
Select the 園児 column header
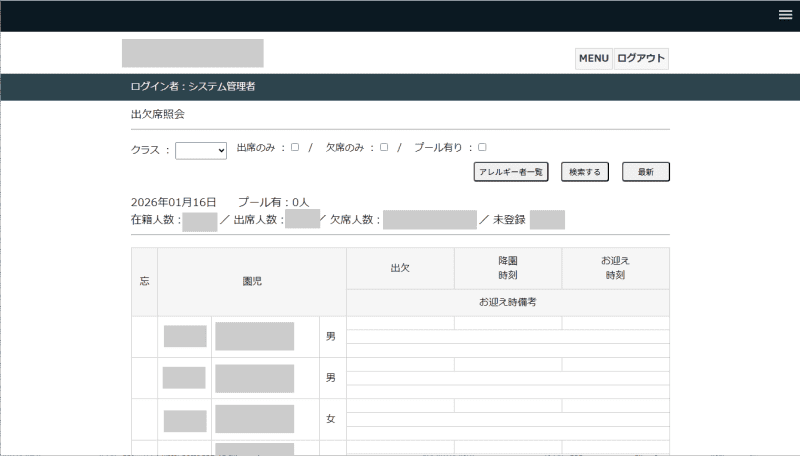coord(252,282)
